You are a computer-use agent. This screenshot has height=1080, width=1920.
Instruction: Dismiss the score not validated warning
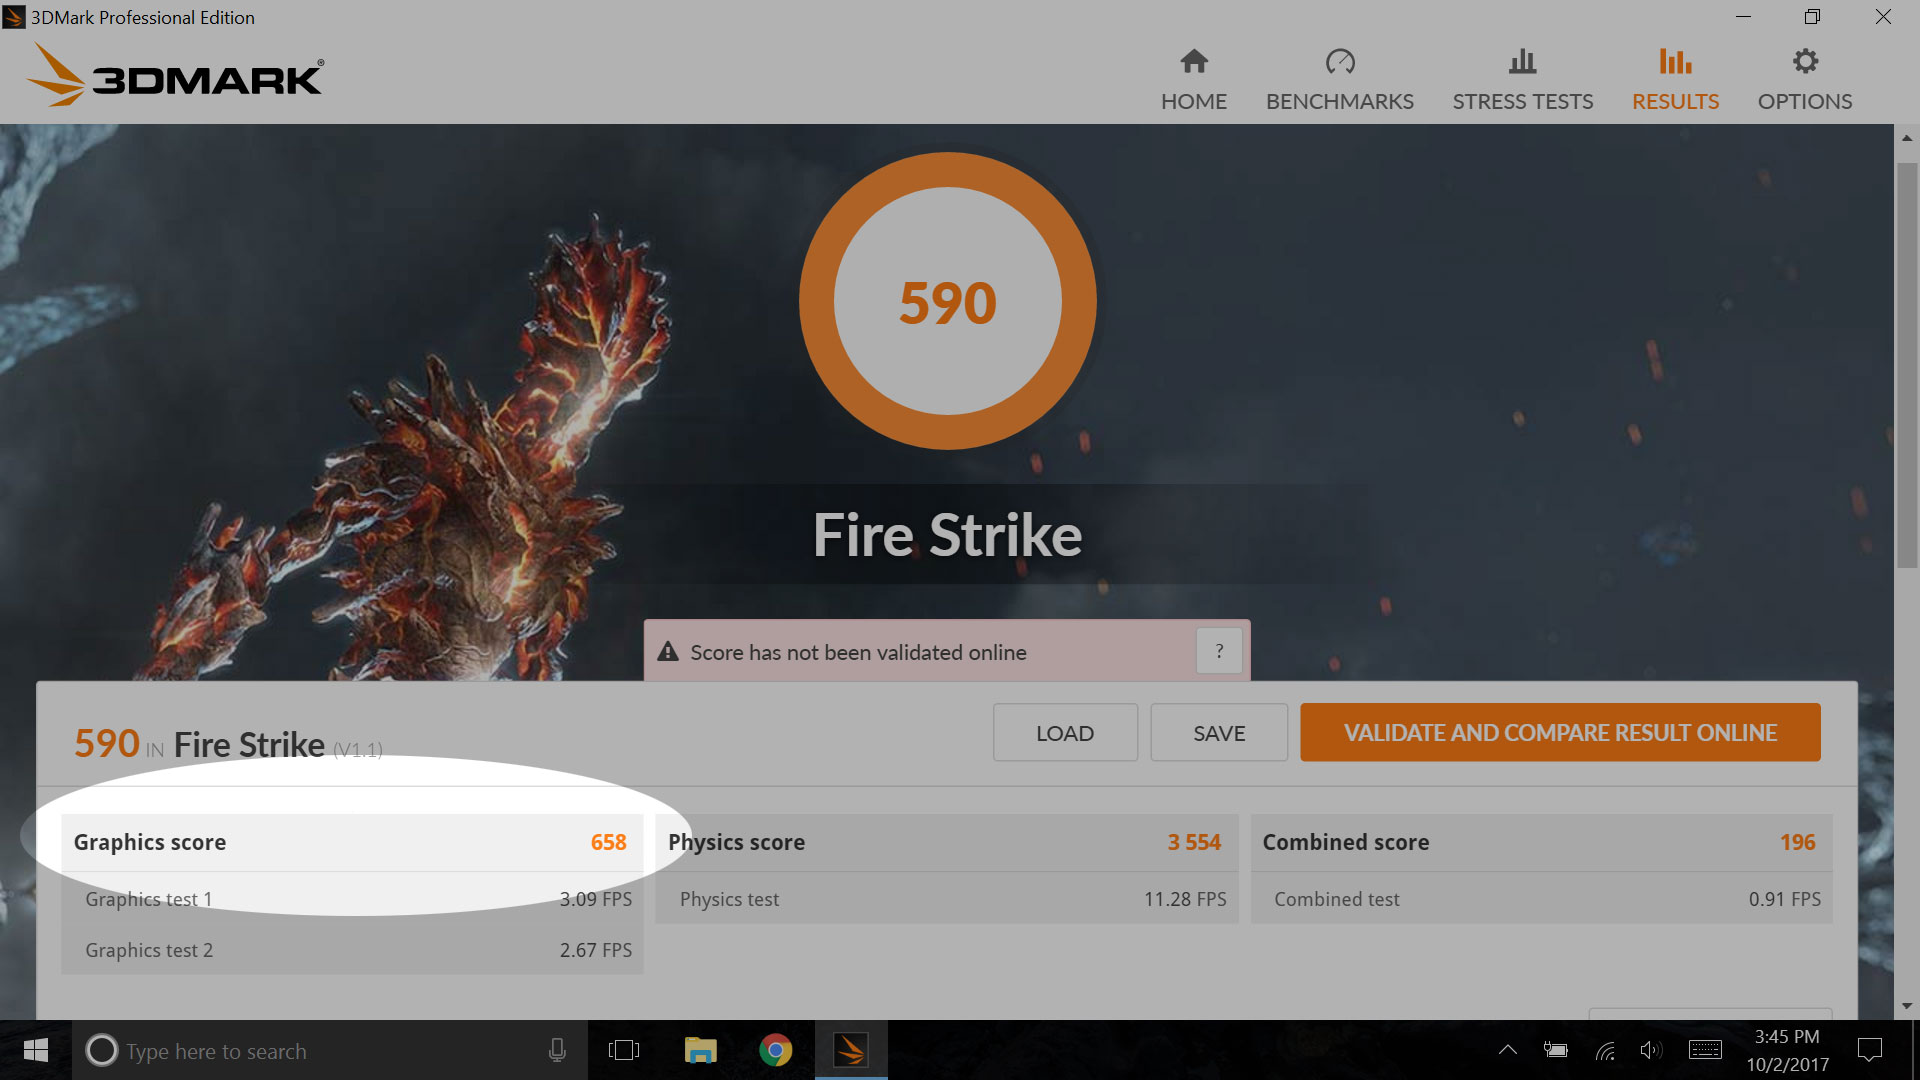coord(1218,650)
